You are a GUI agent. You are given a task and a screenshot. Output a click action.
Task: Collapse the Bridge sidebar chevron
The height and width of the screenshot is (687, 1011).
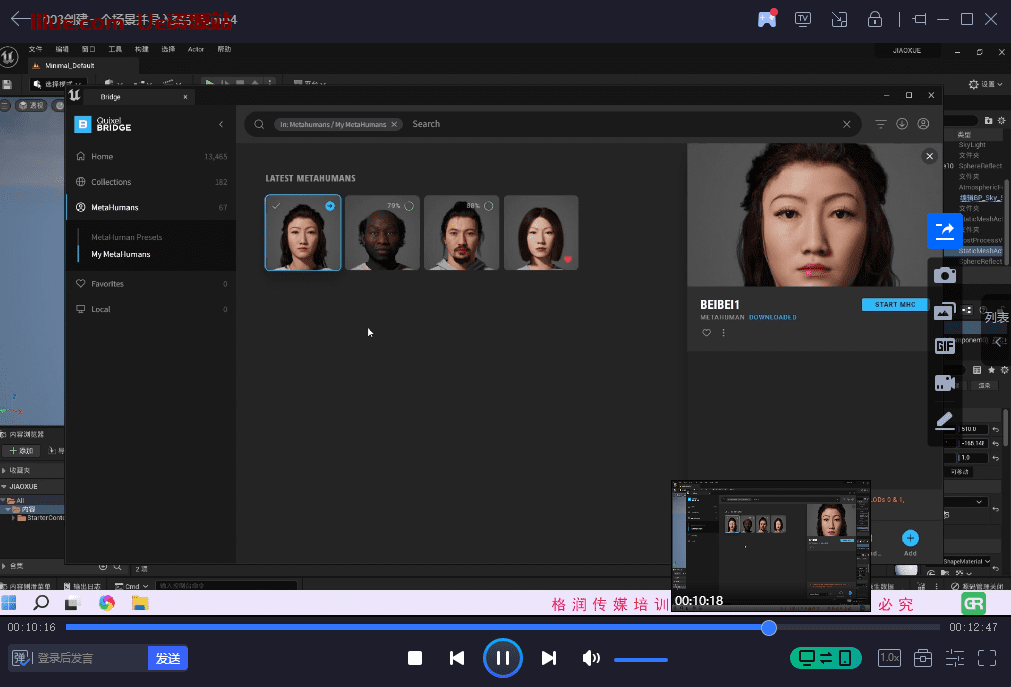point(221,124)
